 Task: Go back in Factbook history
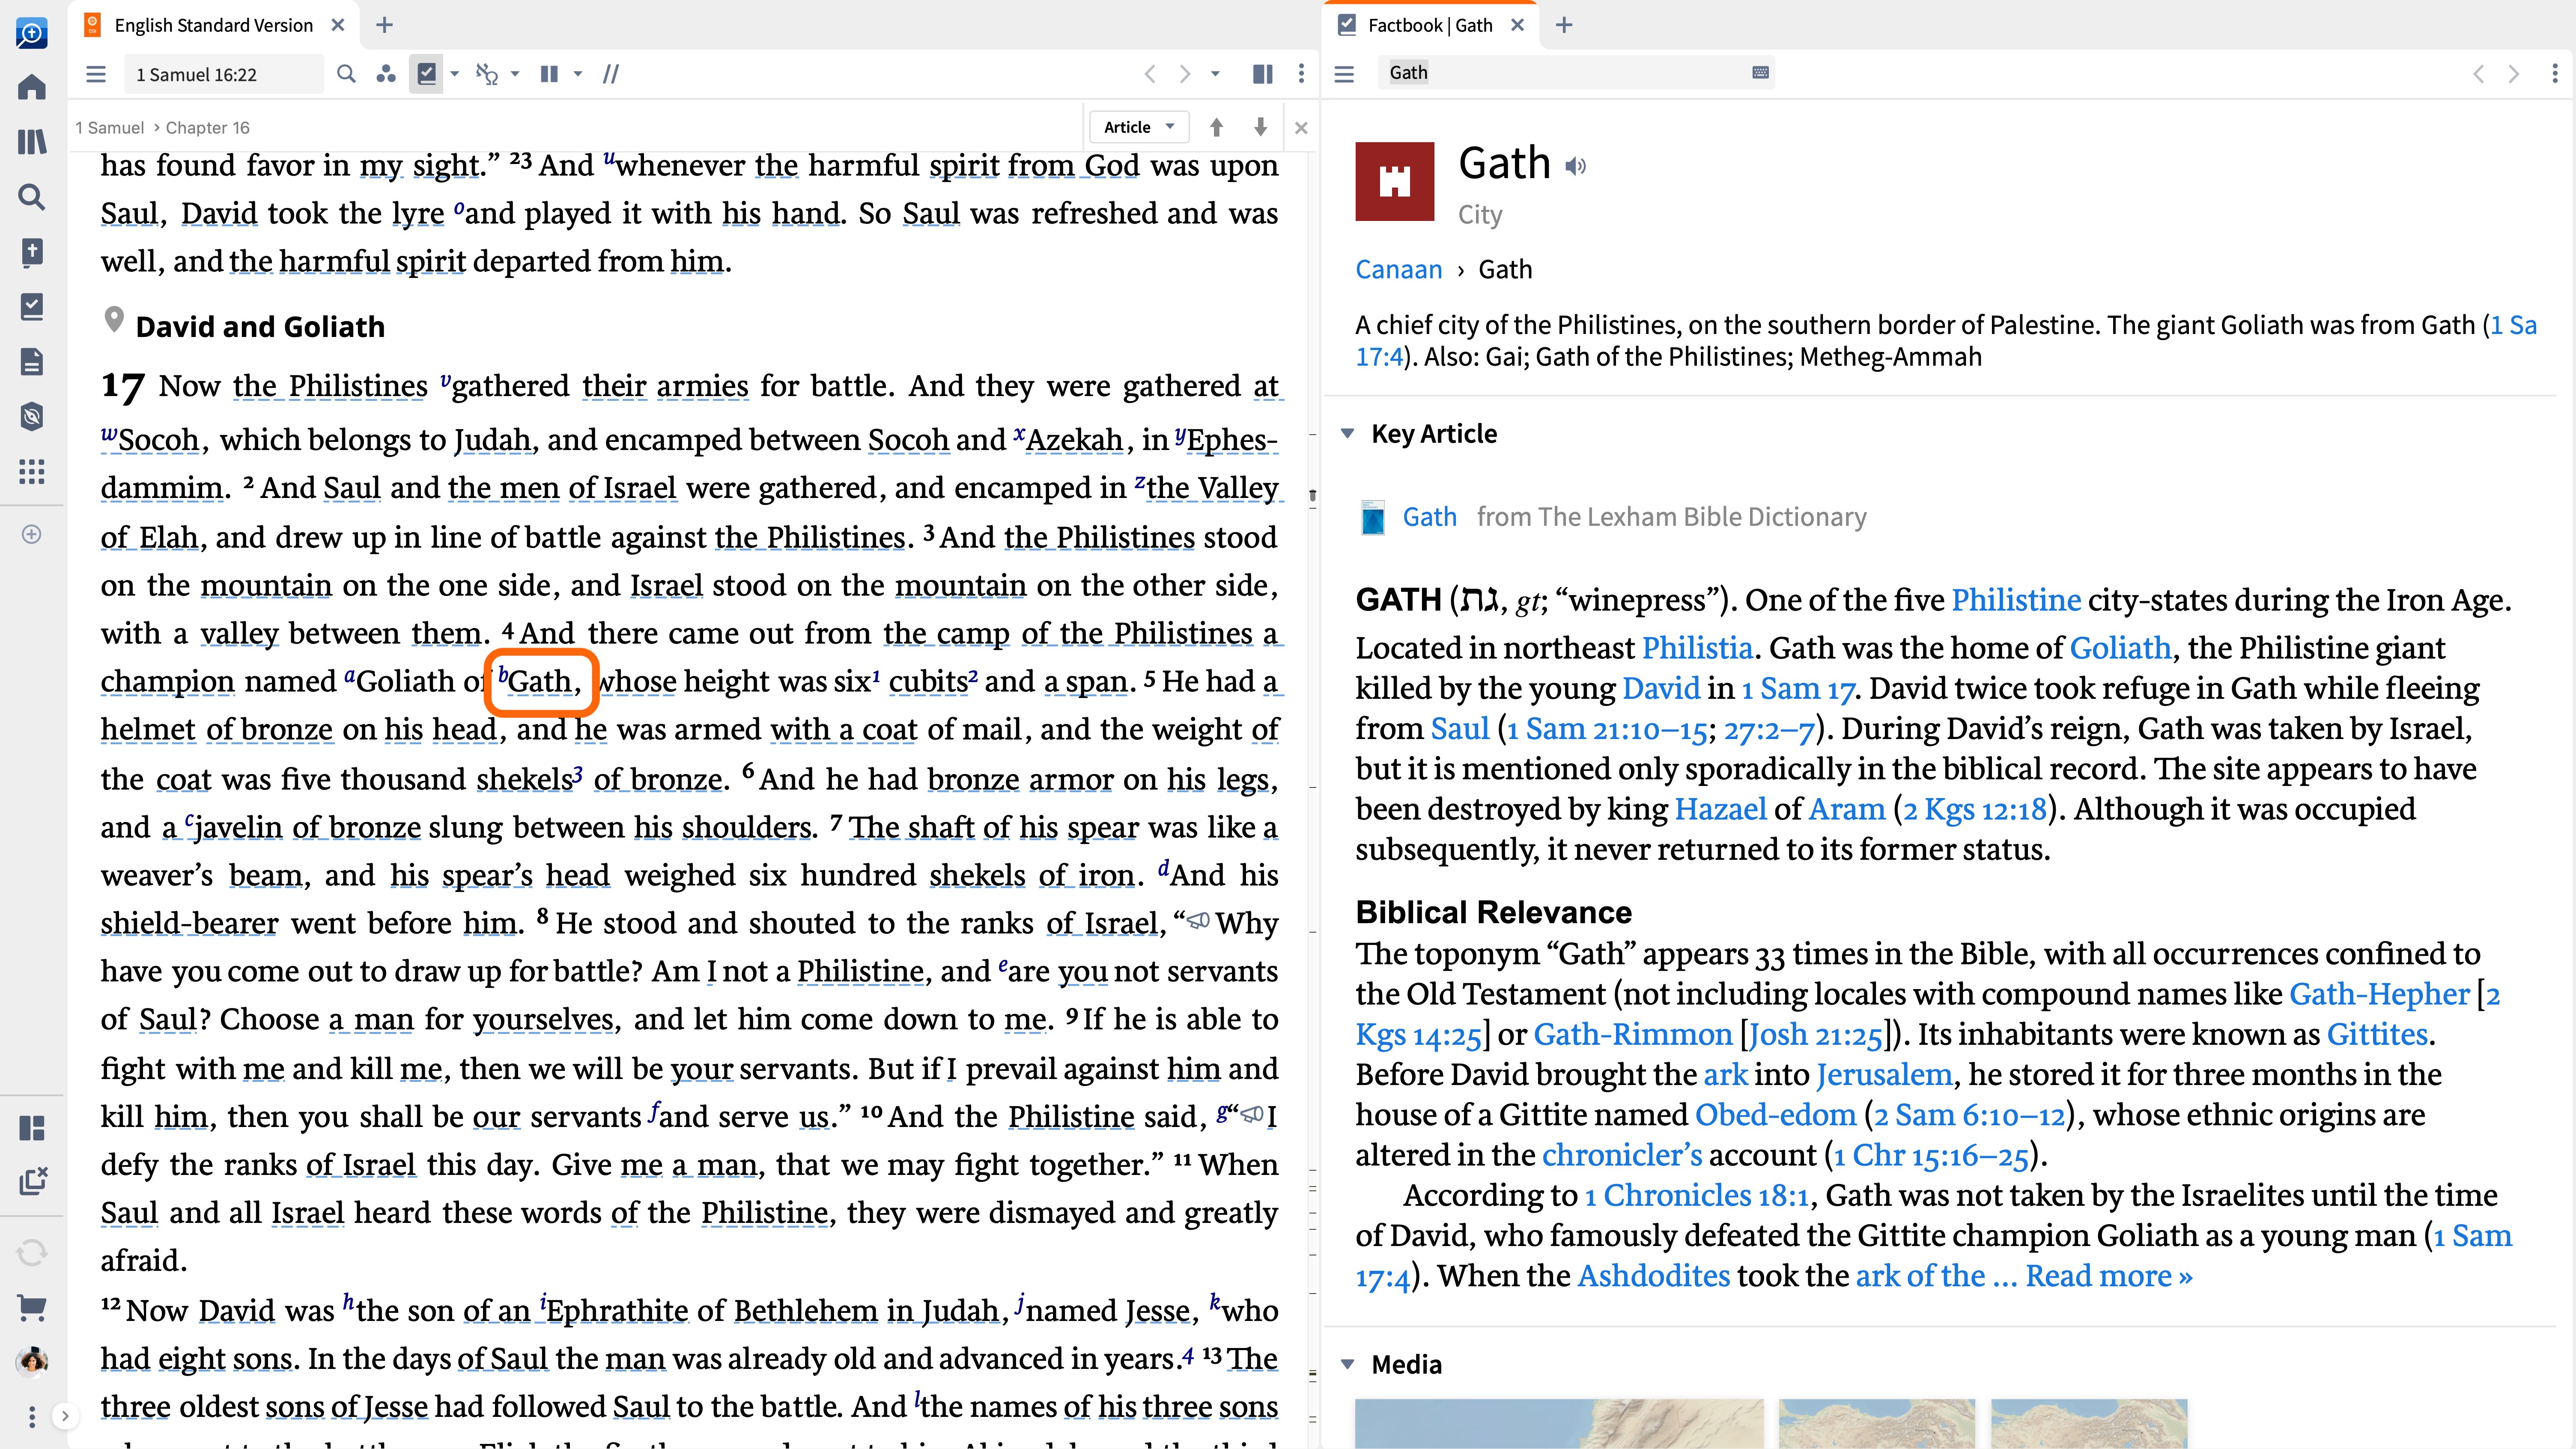pyautogui.click(x=2478, y=74)
